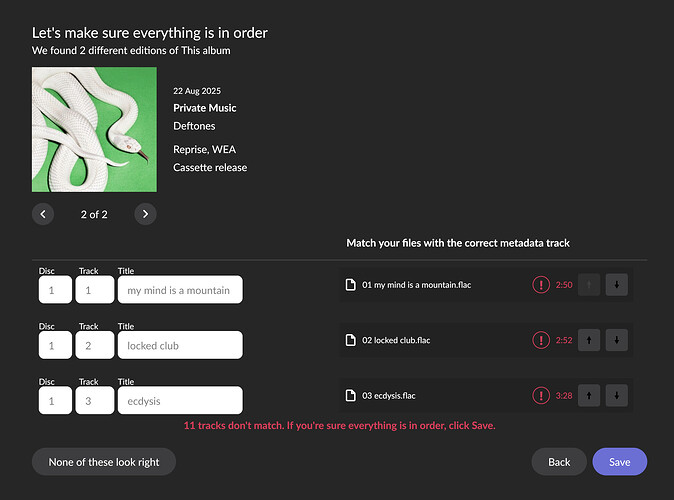Click the file icon for 01 my mind is a mountain.flac
Image resolution: width=674 pixels, height=500 pixels.
[x=351, y=285]
